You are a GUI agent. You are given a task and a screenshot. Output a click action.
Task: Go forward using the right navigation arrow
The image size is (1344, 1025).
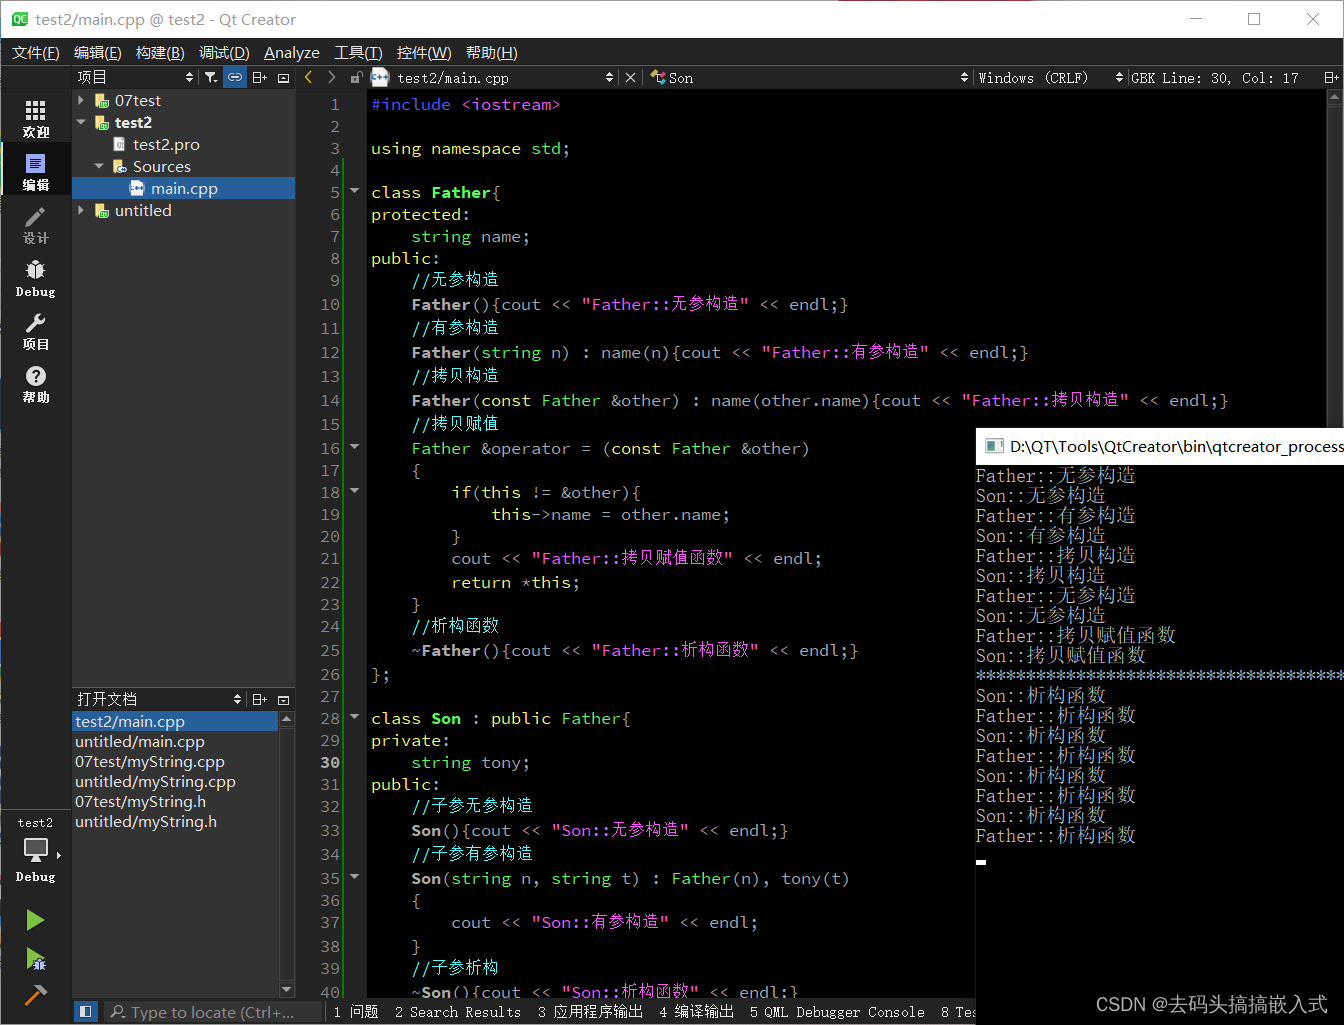coord(330,76)
